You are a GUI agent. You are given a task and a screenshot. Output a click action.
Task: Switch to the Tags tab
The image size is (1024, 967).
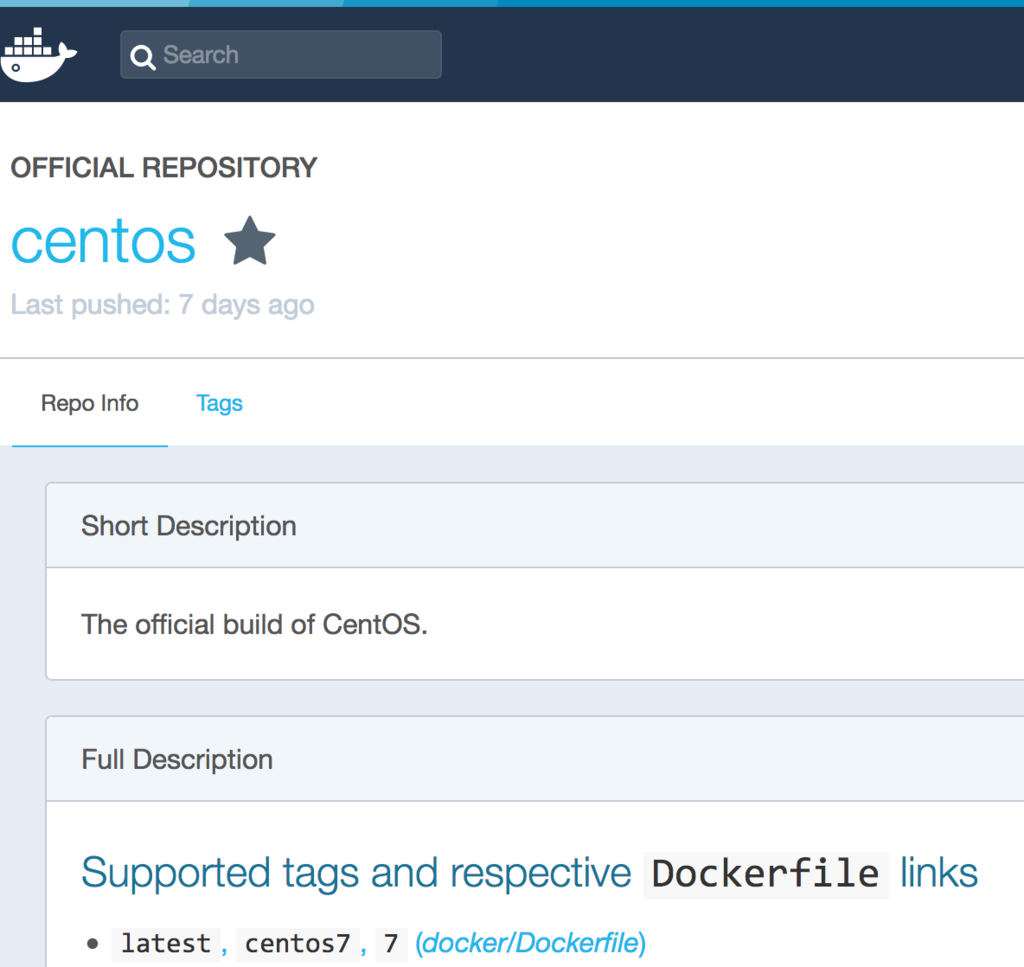point(219,404)
